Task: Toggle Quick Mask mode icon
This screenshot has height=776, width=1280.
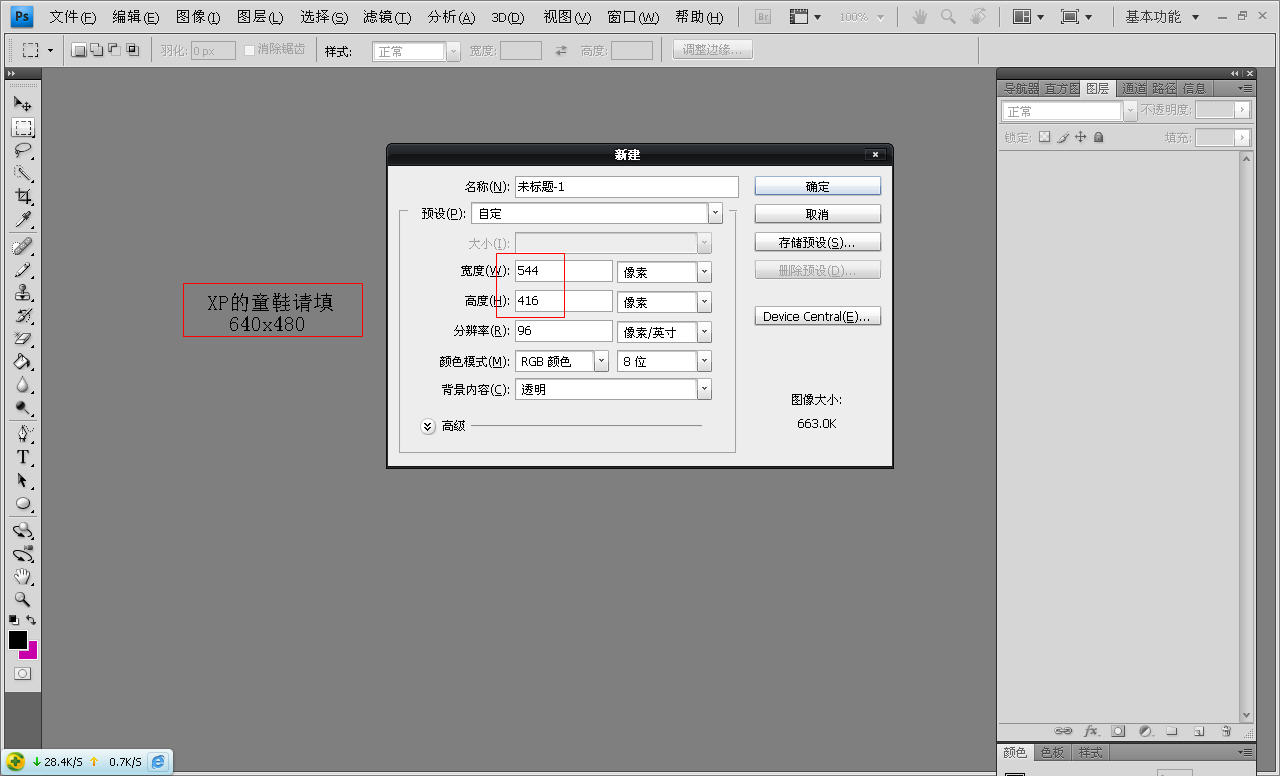Action: point(22,674)
